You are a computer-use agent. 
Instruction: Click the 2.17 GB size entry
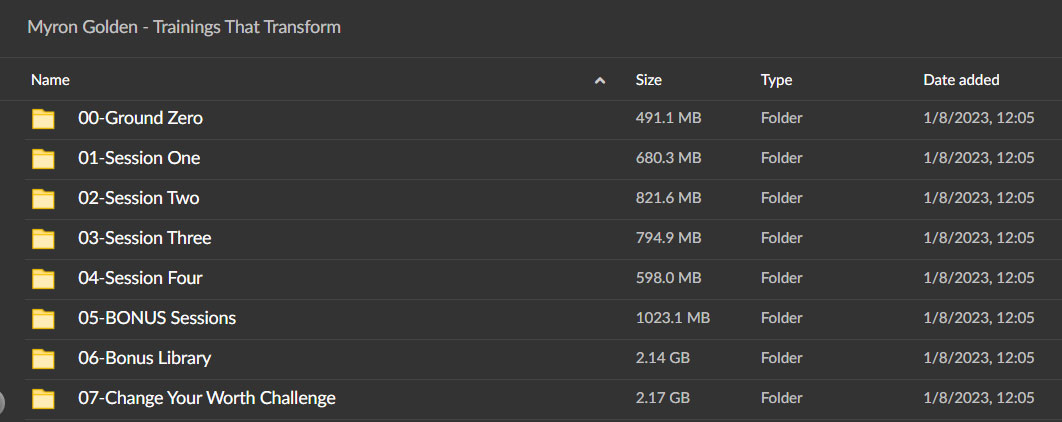click(x=662, y=398)
